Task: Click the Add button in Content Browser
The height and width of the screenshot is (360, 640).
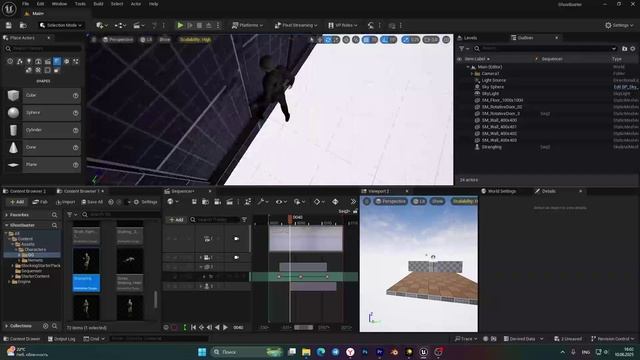Action: 17,202
